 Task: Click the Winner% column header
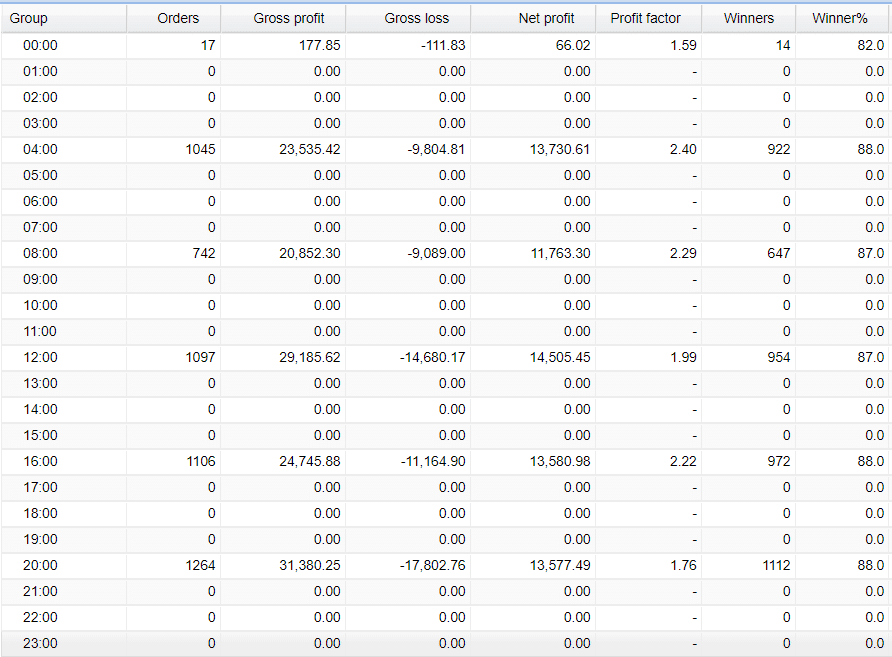(840, 18)
